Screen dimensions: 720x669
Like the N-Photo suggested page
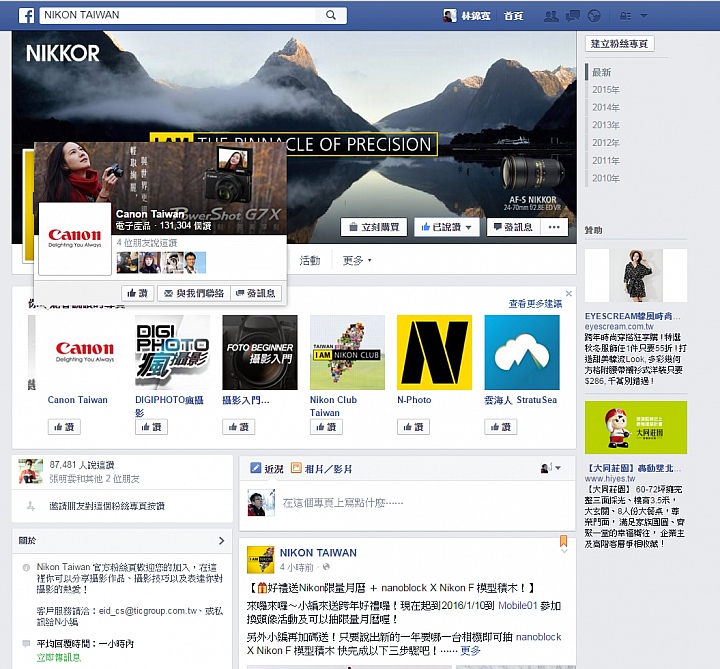pos(413,427)
